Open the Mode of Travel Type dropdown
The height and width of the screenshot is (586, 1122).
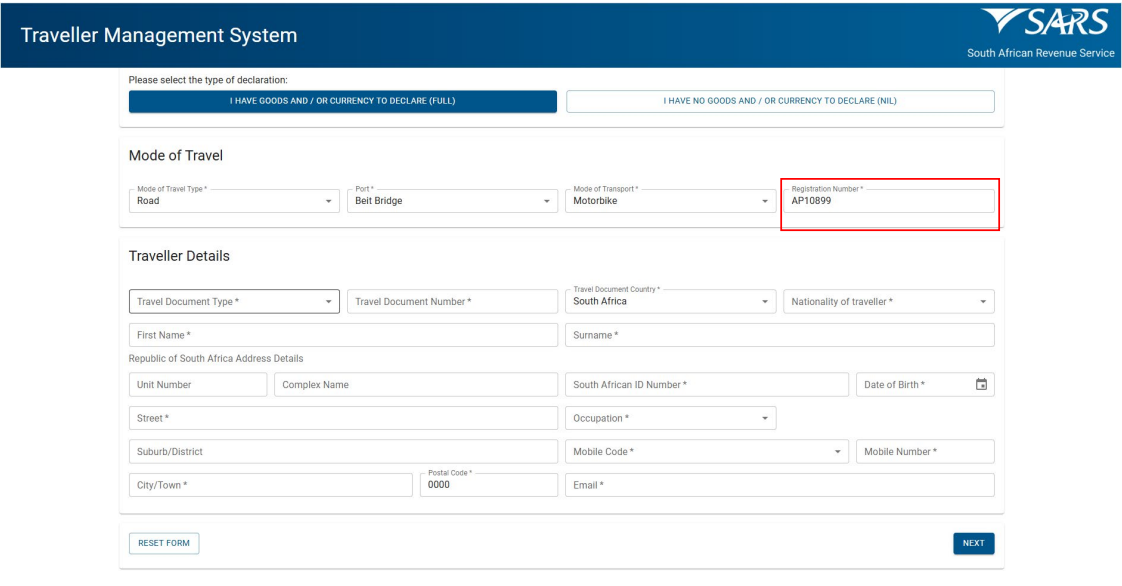pos(234,201)
